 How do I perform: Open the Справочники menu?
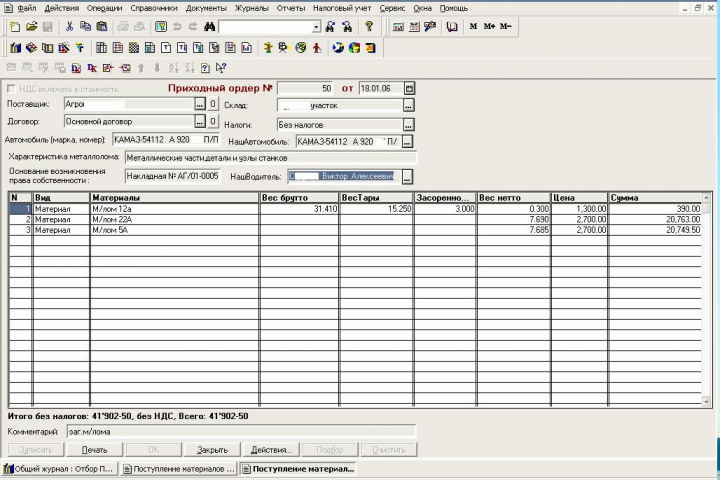[x=154, y=8]
